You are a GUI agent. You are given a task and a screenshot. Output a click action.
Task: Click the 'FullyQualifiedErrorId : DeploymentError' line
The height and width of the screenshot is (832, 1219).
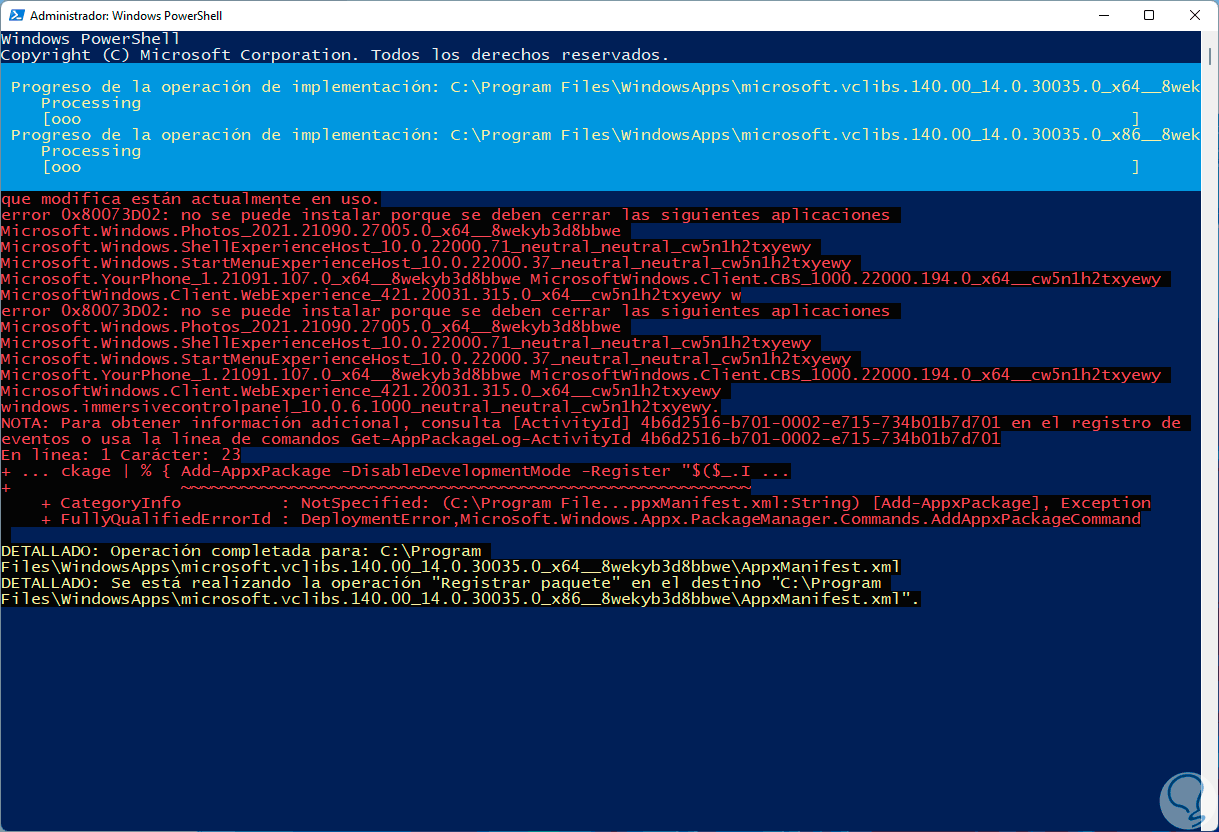pyautogui.click(x=591, y=519)
